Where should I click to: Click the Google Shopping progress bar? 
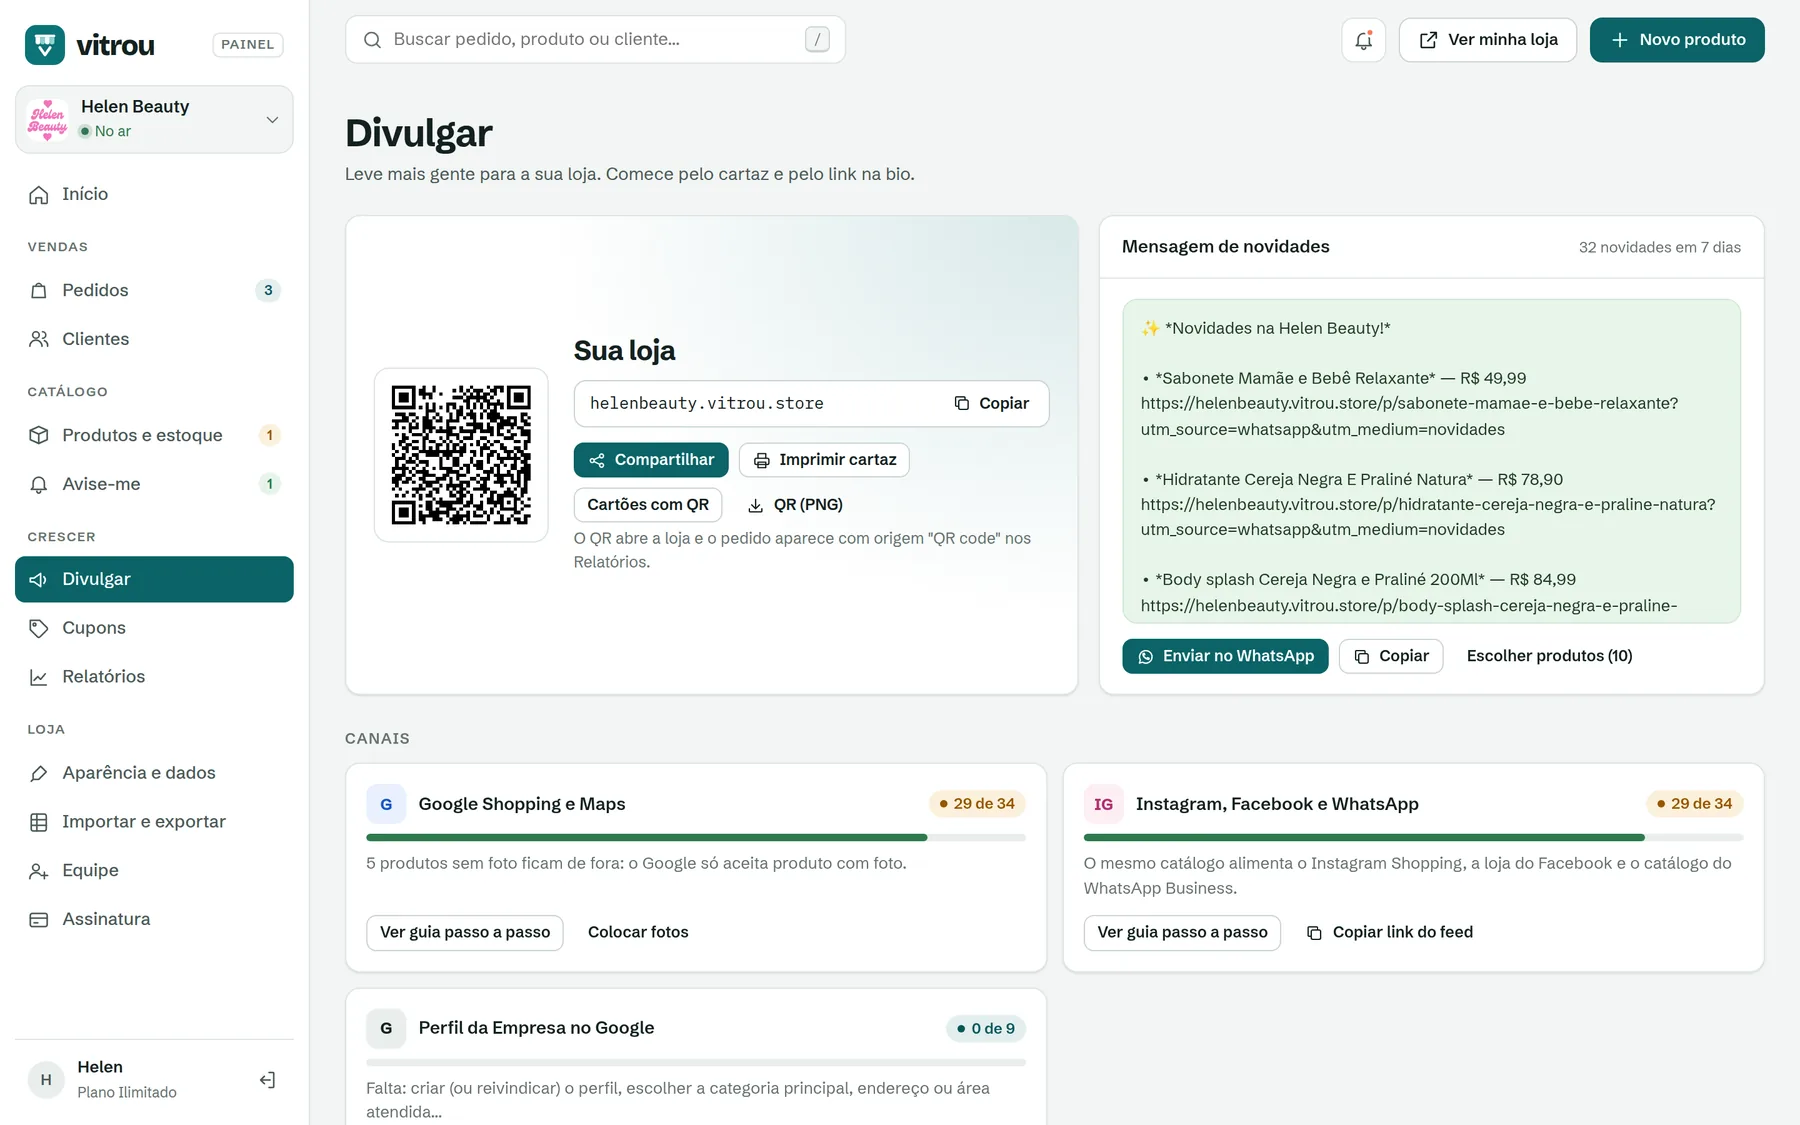pos(696,837)
